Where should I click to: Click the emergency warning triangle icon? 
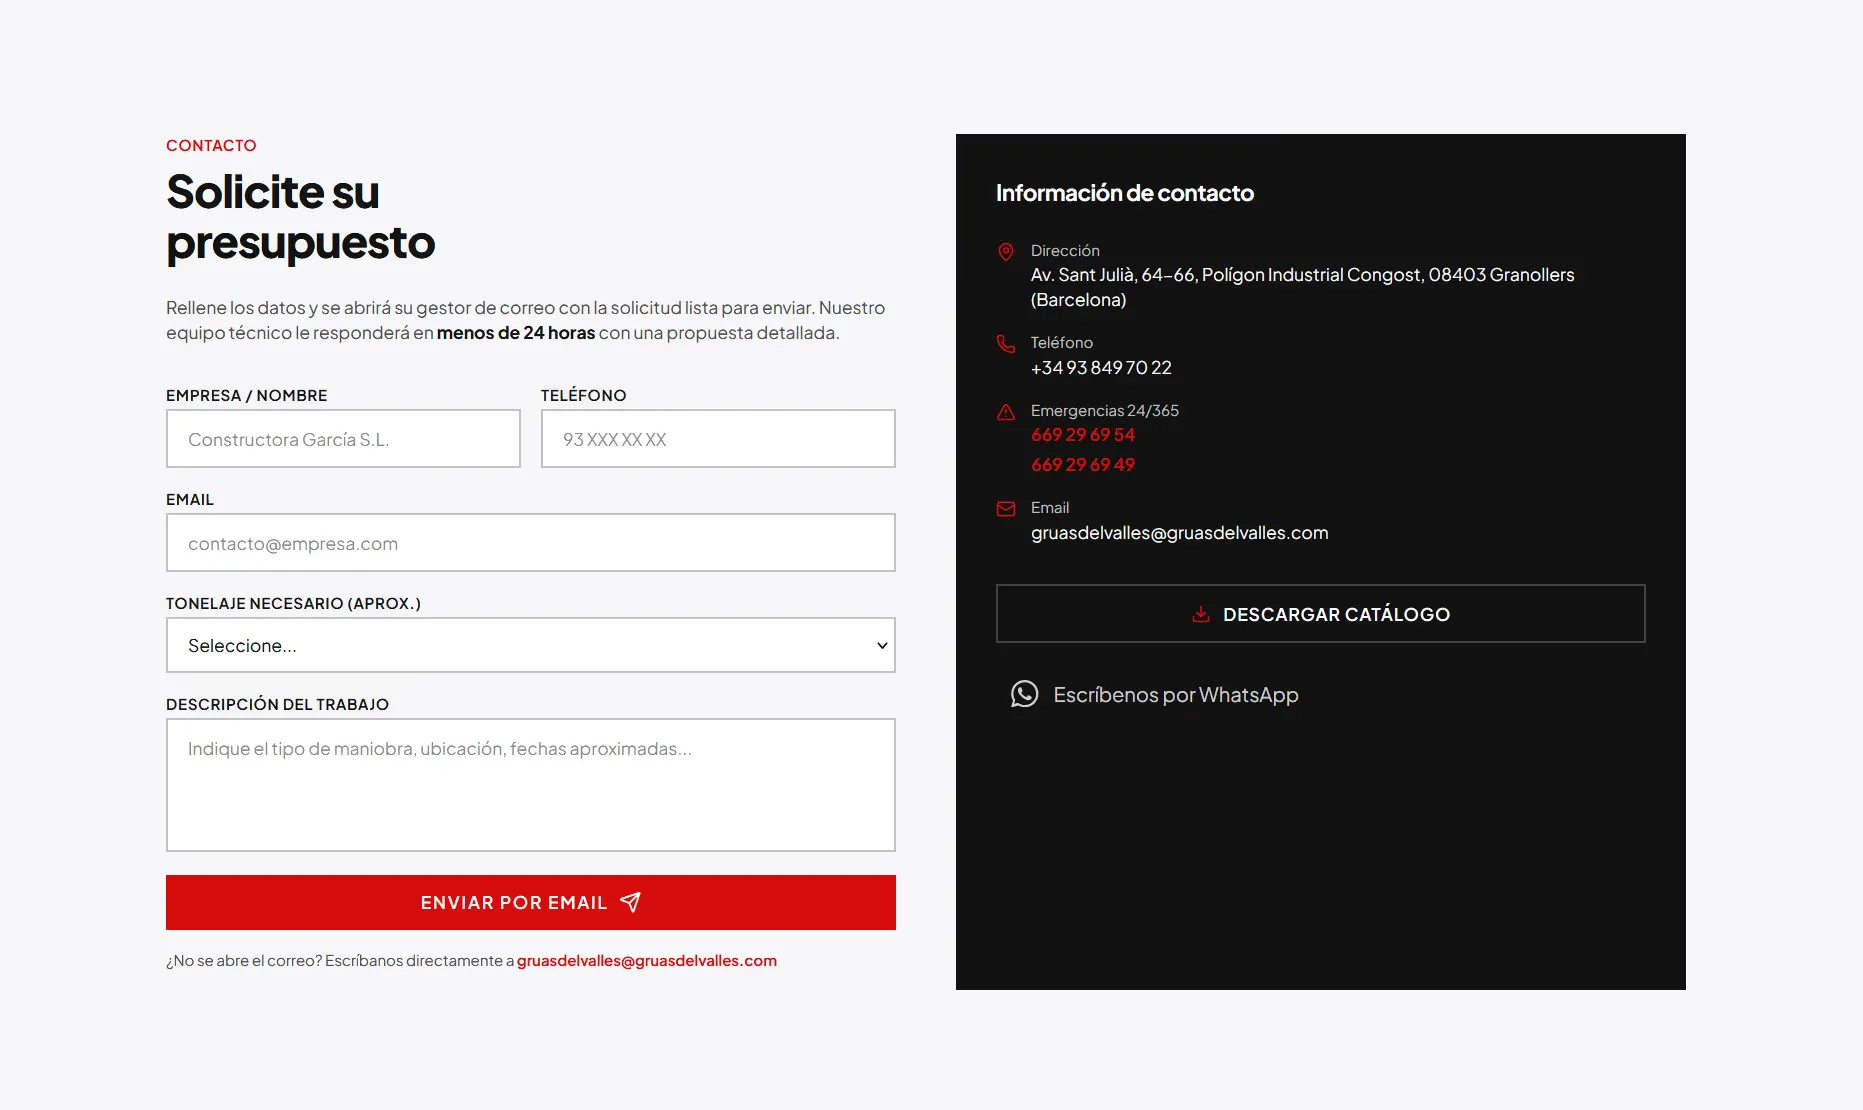pyautogui.click(x=1006, y=412)
